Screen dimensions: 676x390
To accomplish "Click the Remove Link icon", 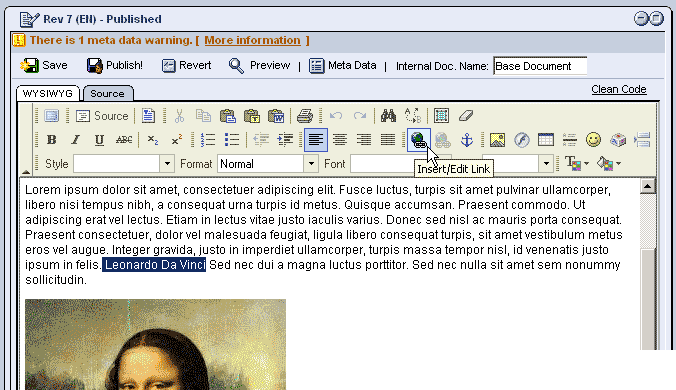I will coord(442,140).
